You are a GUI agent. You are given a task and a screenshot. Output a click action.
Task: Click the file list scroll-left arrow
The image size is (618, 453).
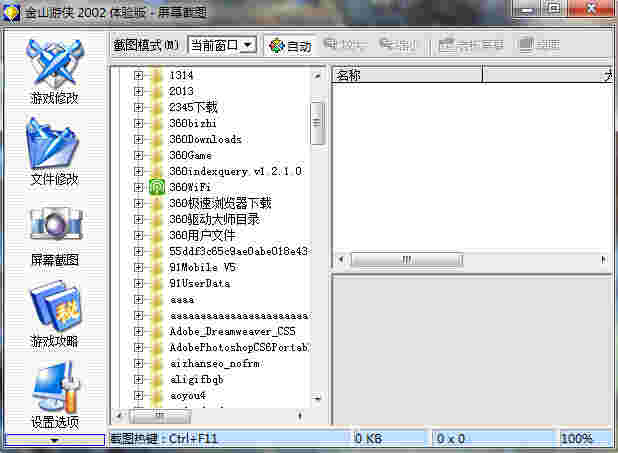[341, 259]
